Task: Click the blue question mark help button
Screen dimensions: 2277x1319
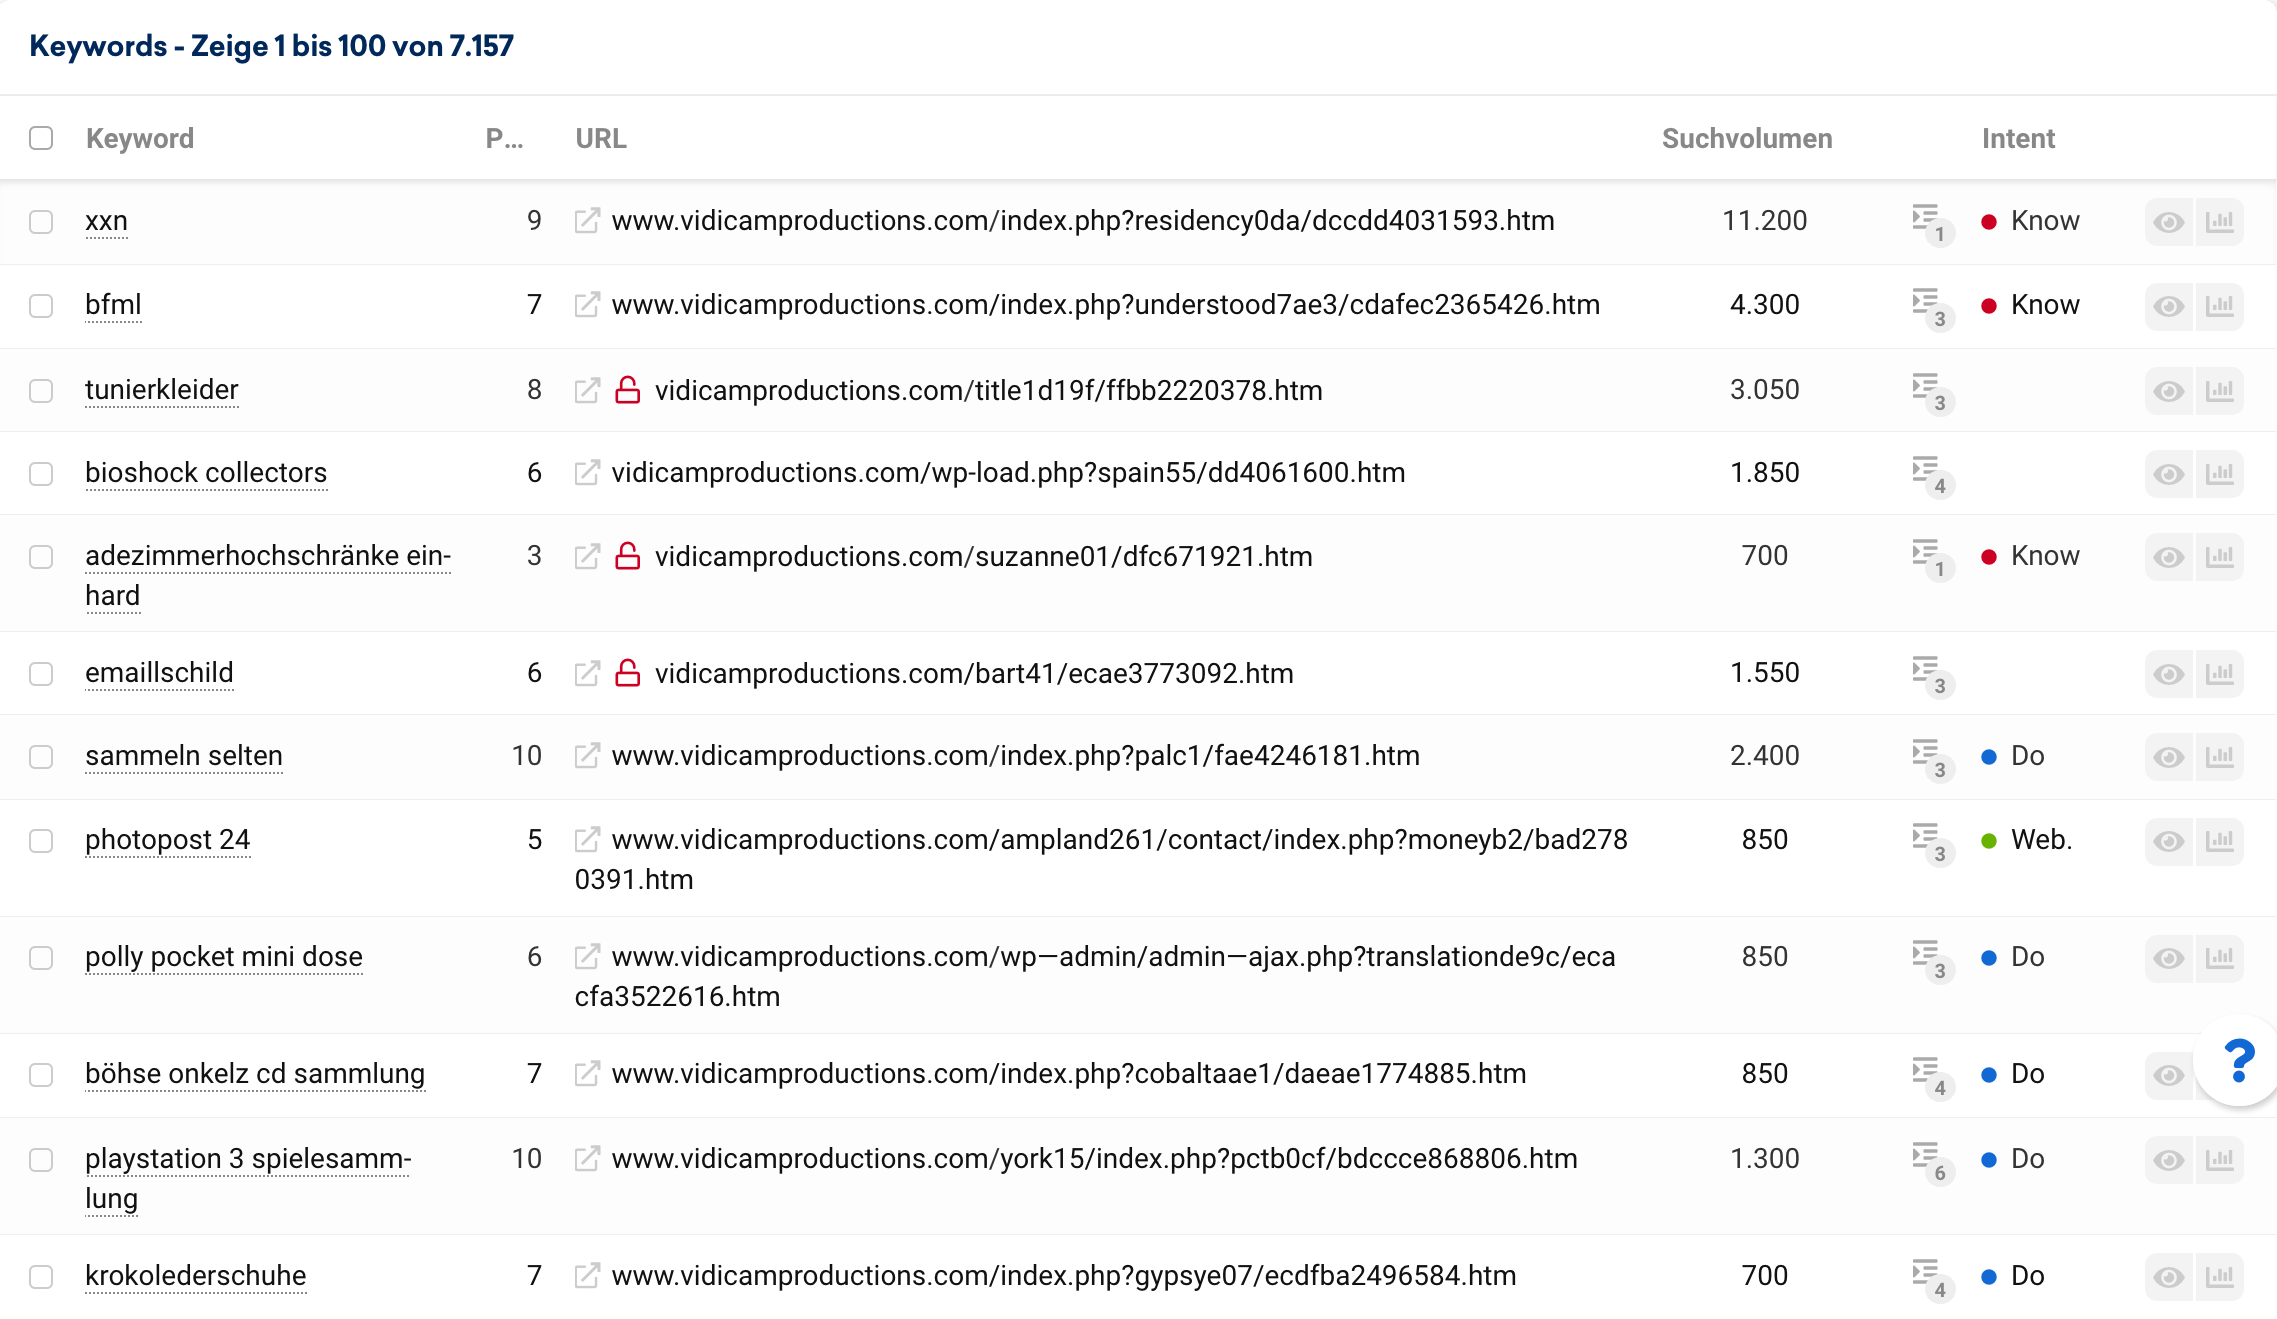Action: (2239, 1061)
